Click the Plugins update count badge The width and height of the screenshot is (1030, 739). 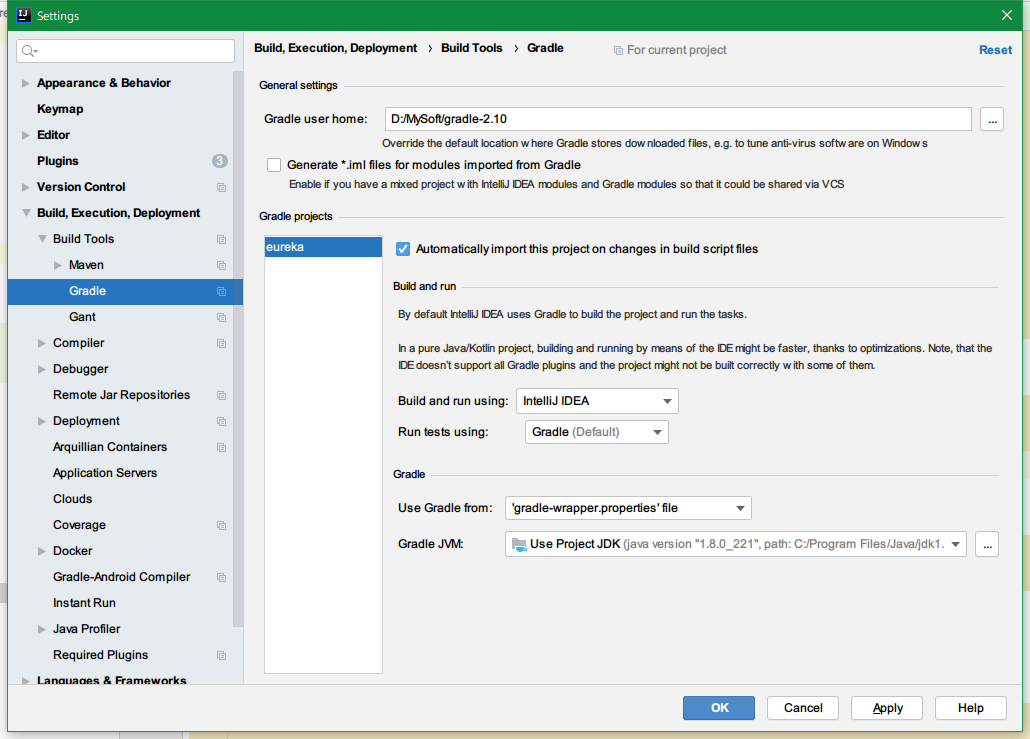[x=219, y=161]
